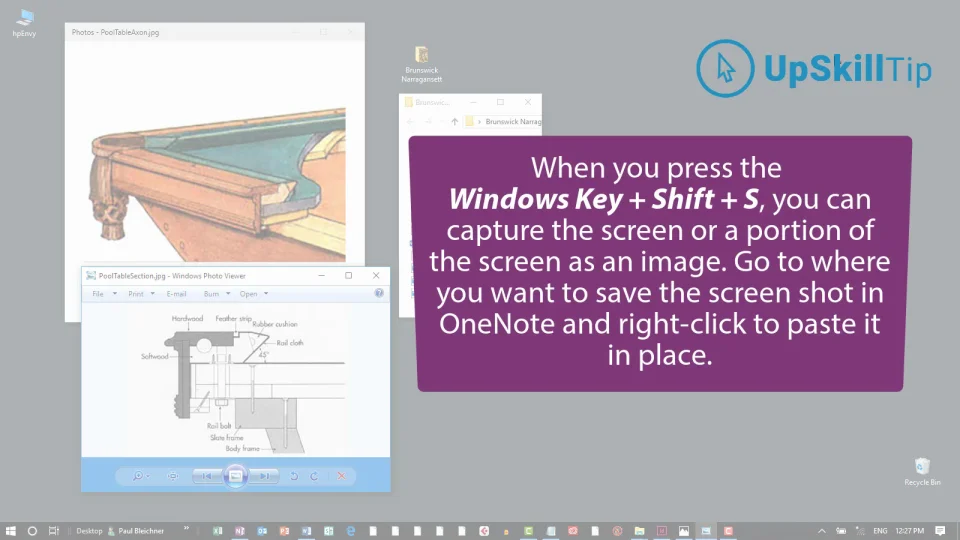
Task: Rotate the photo counterclockwise in Photo Viewer
Action: click(x=294, y=476)
